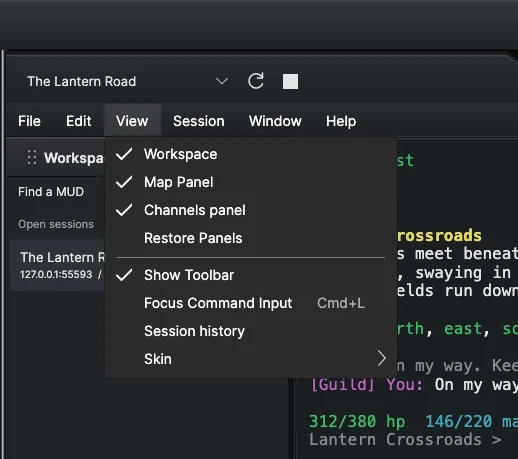Click Find a MUD link
This screenshot has height=459, width=518.
point(51,192)
